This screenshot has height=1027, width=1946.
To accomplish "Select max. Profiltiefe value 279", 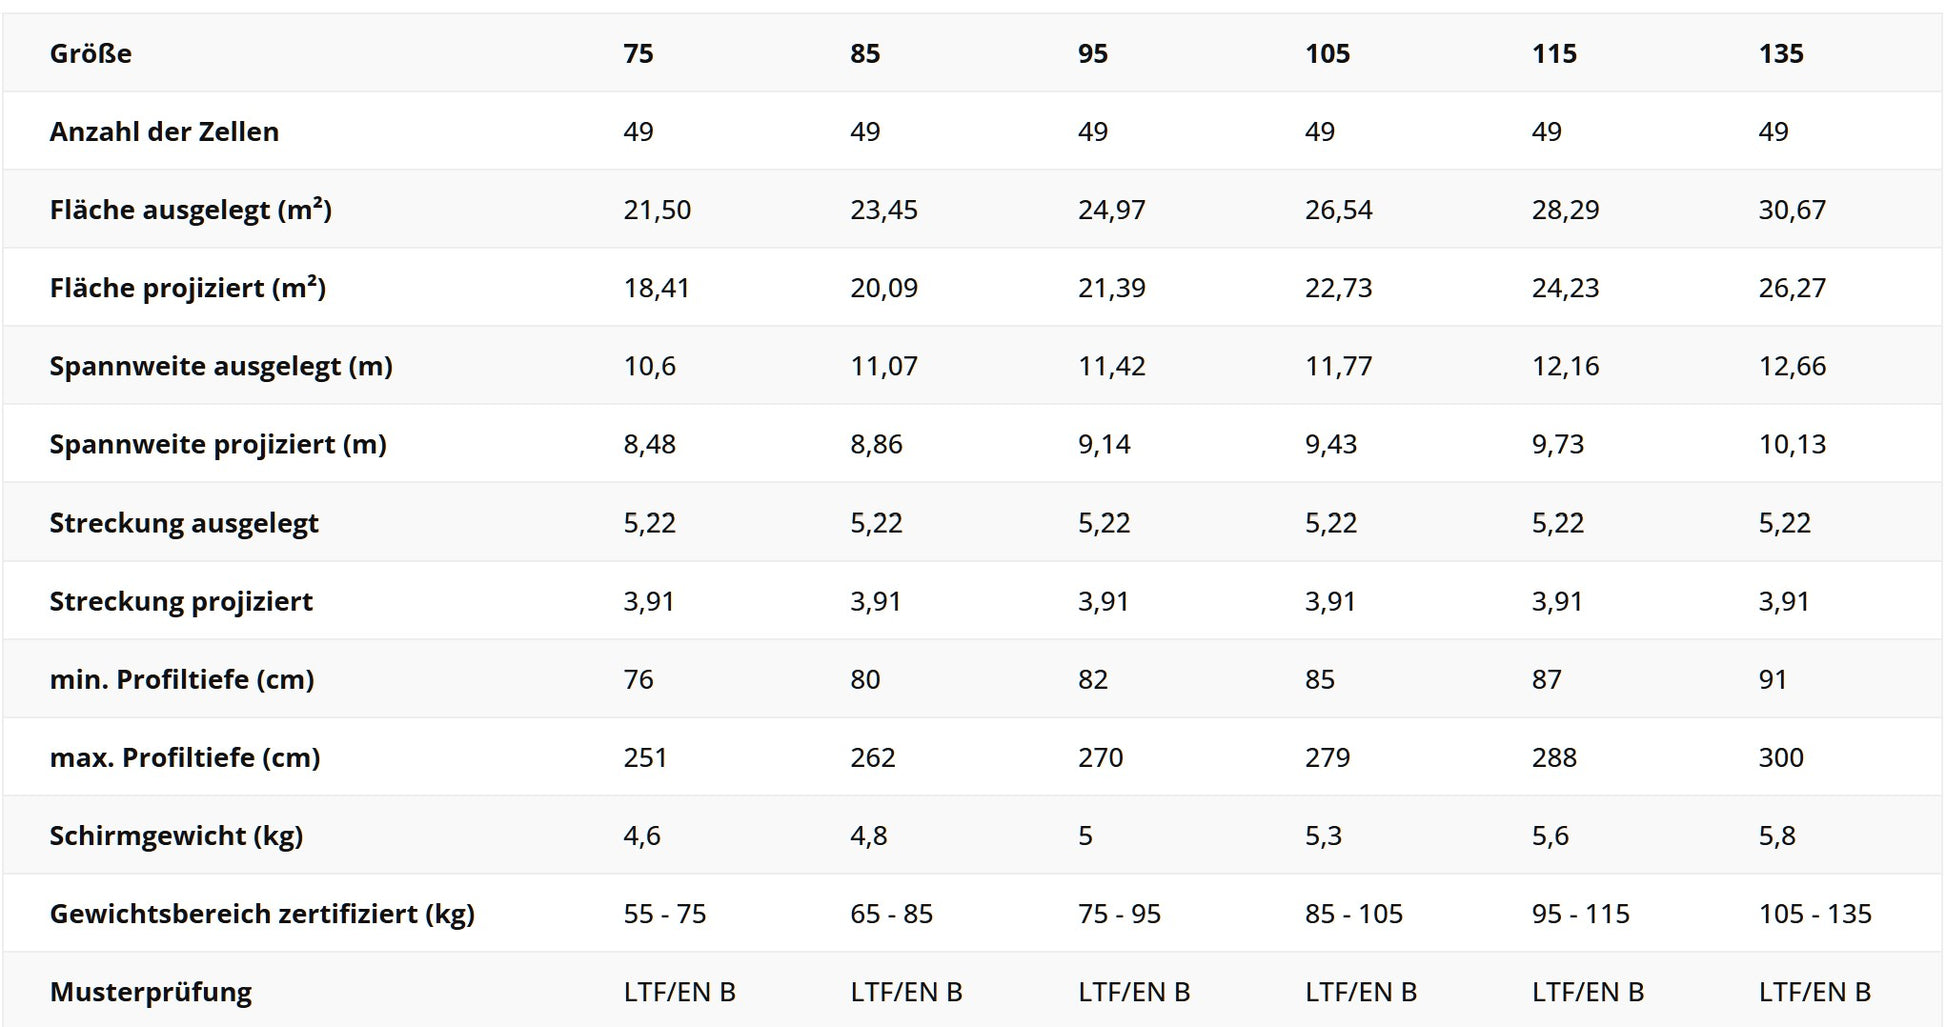I will [1327, 757].
